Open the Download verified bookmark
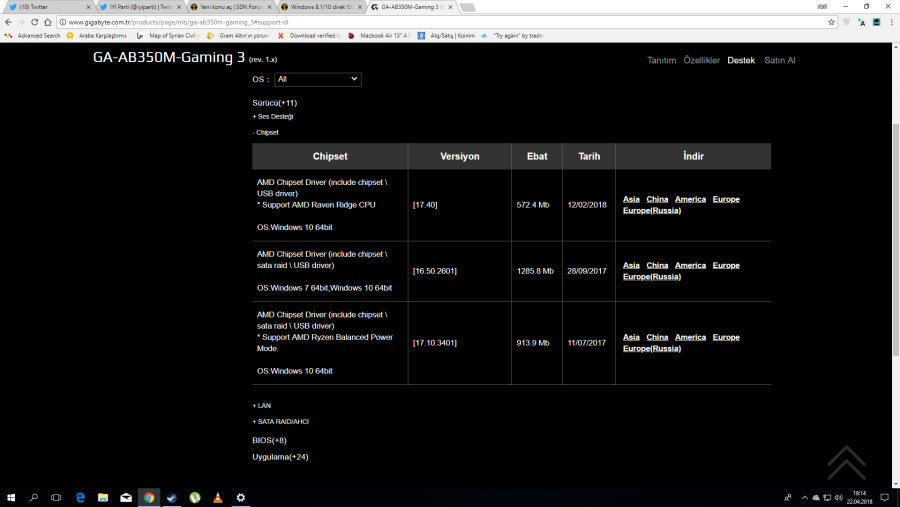Screen dimensions: 900x507 point(309,36)
